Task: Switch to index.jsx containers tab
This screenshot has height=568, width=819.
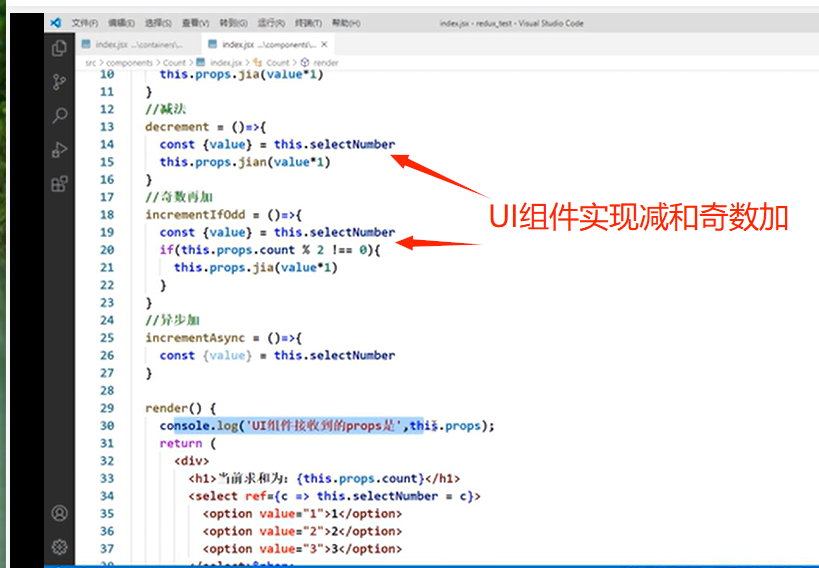Action: 138,44
